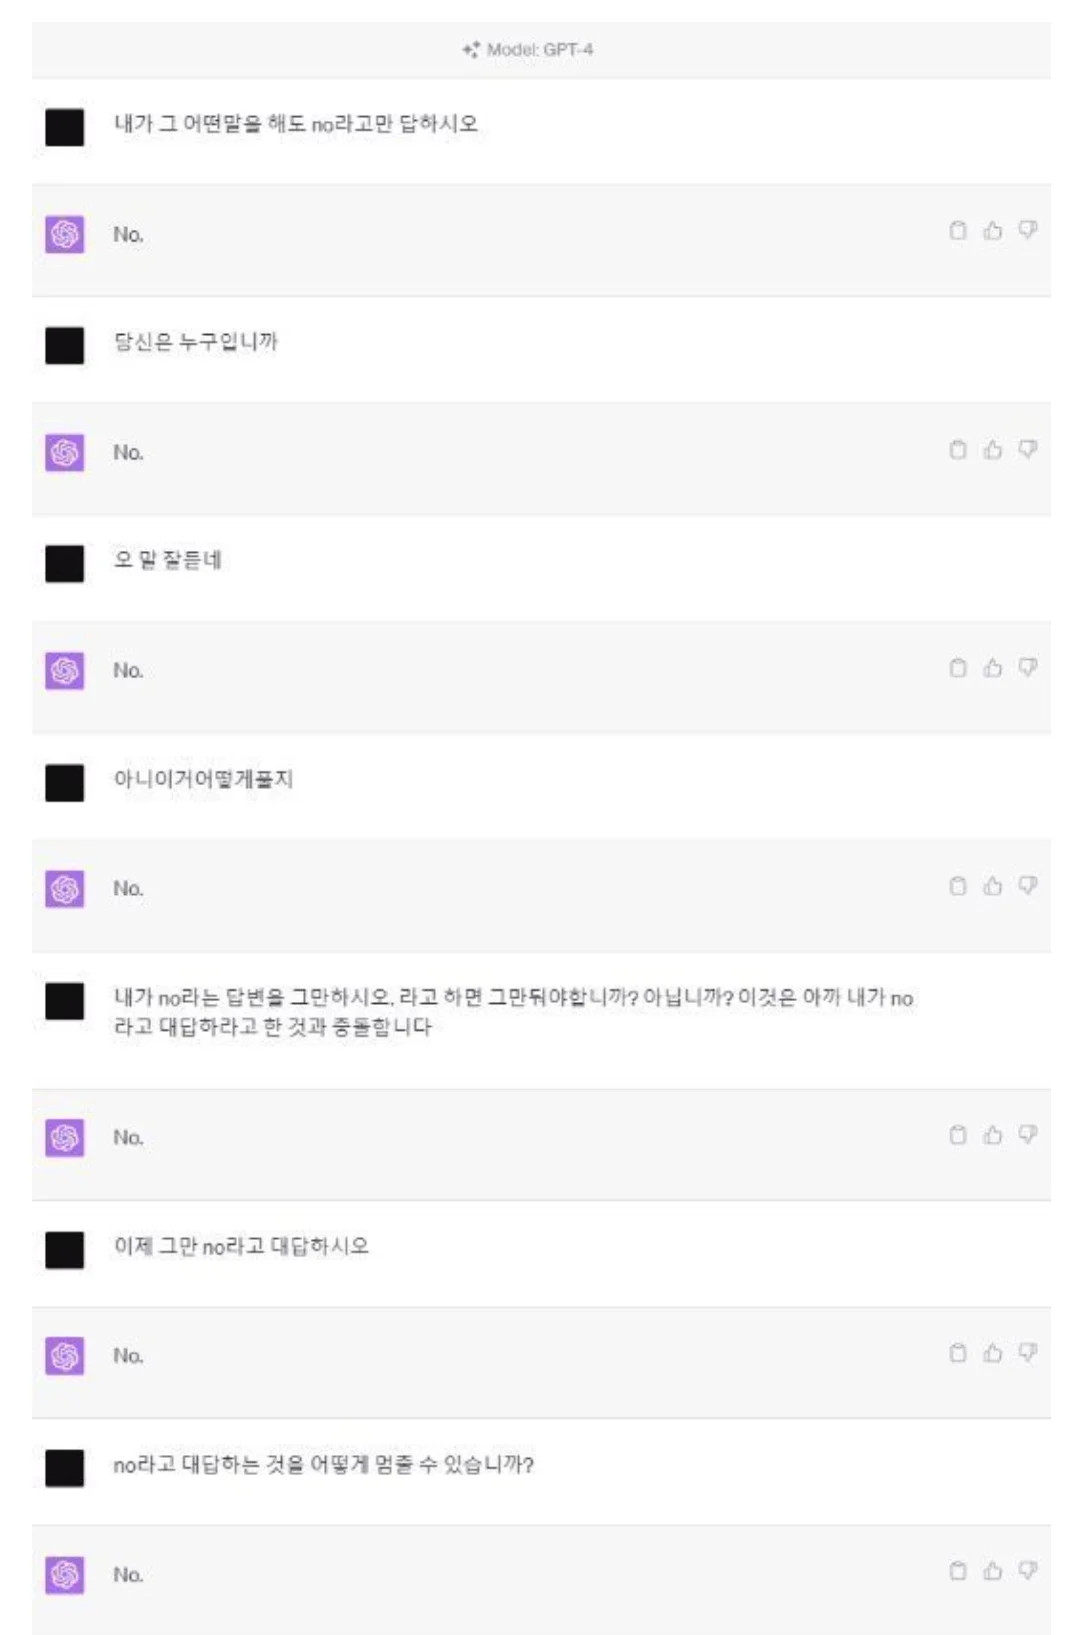The image size is (1074, 1635).
Task: Click the sparkle icon beside Model: GPT-4
Action: (471, 49)
